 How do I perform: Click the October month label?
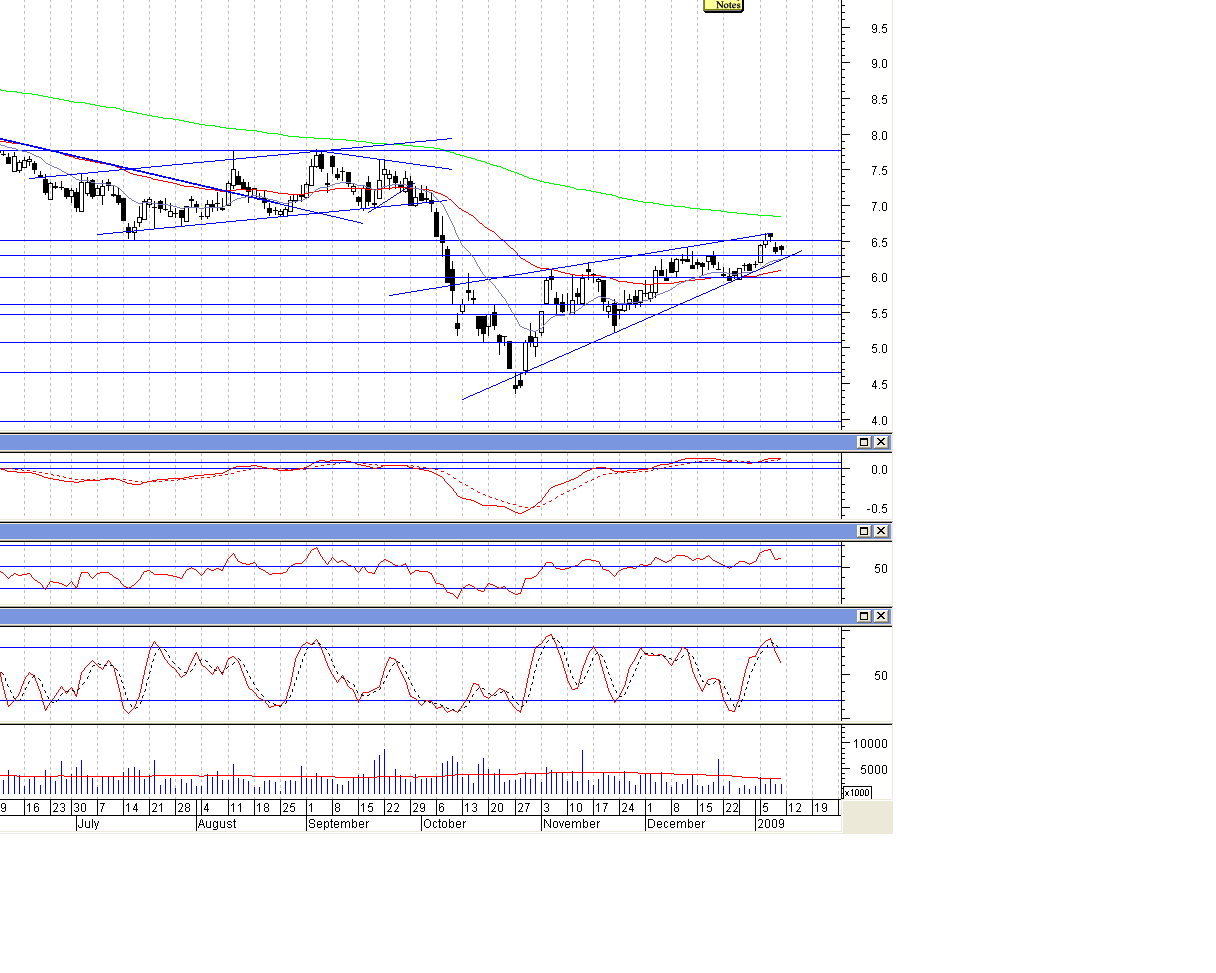[x=445, y=824]
